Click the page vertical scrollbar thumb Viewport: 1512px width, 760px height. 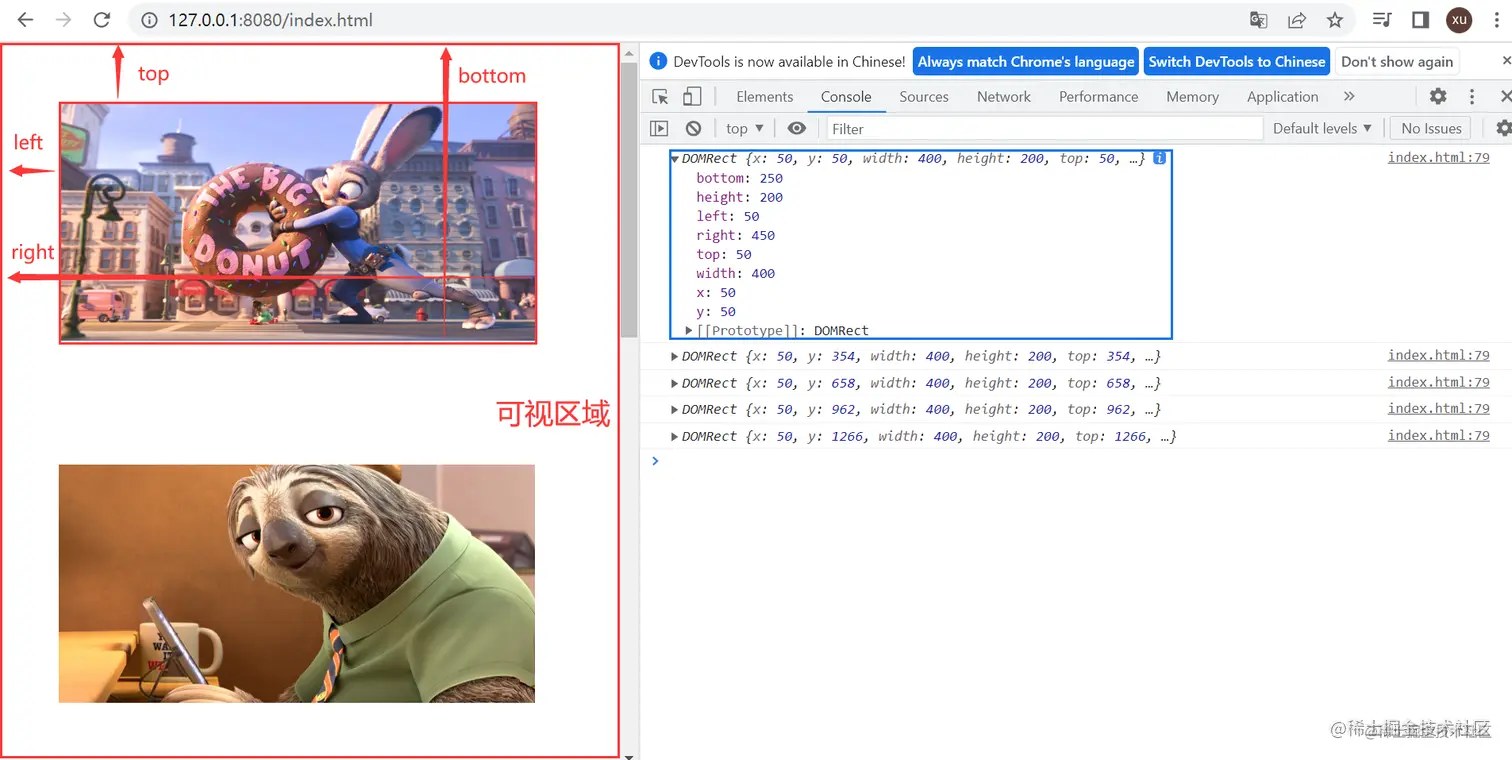point(628,200)
